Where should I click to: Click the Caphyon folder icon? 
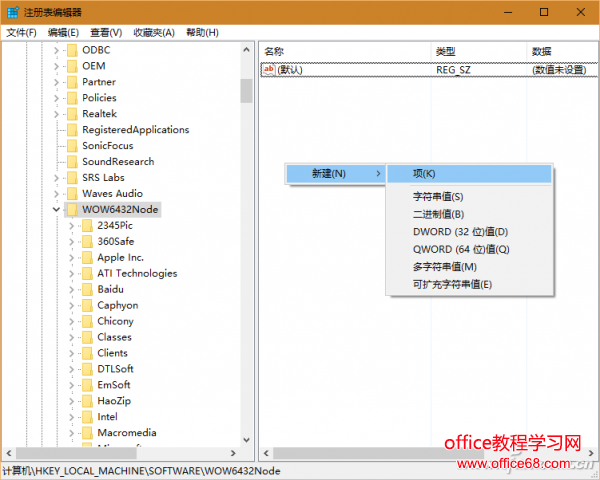[87, 305]
